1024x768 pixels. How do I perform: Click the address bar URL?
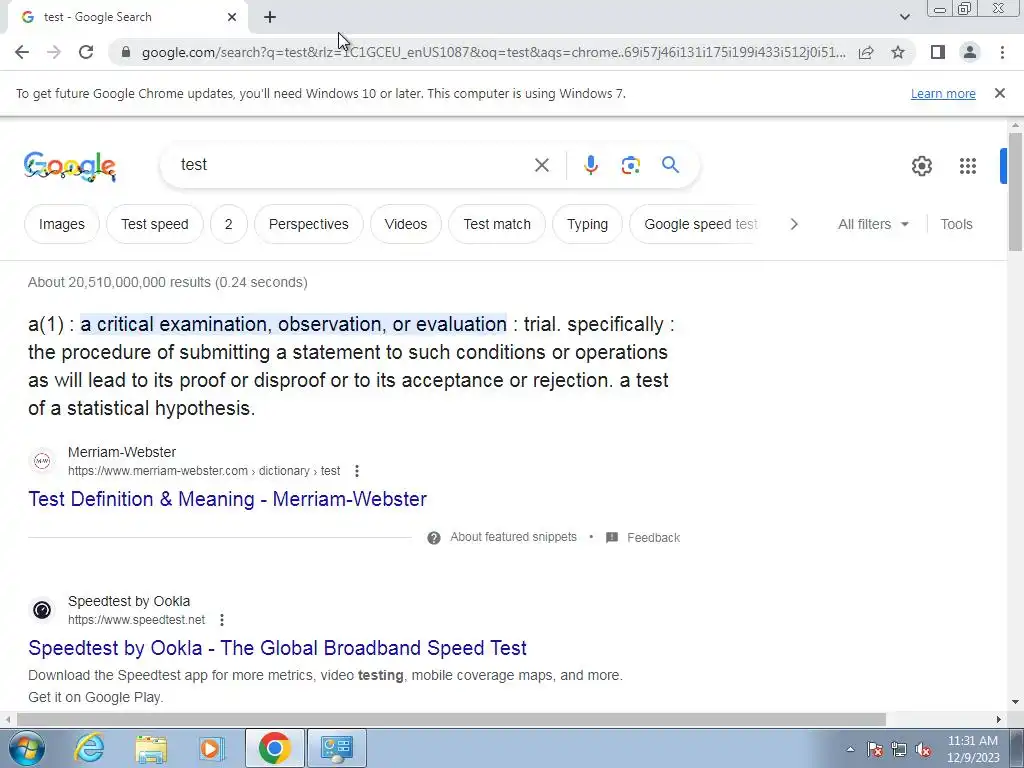[493, 52]
